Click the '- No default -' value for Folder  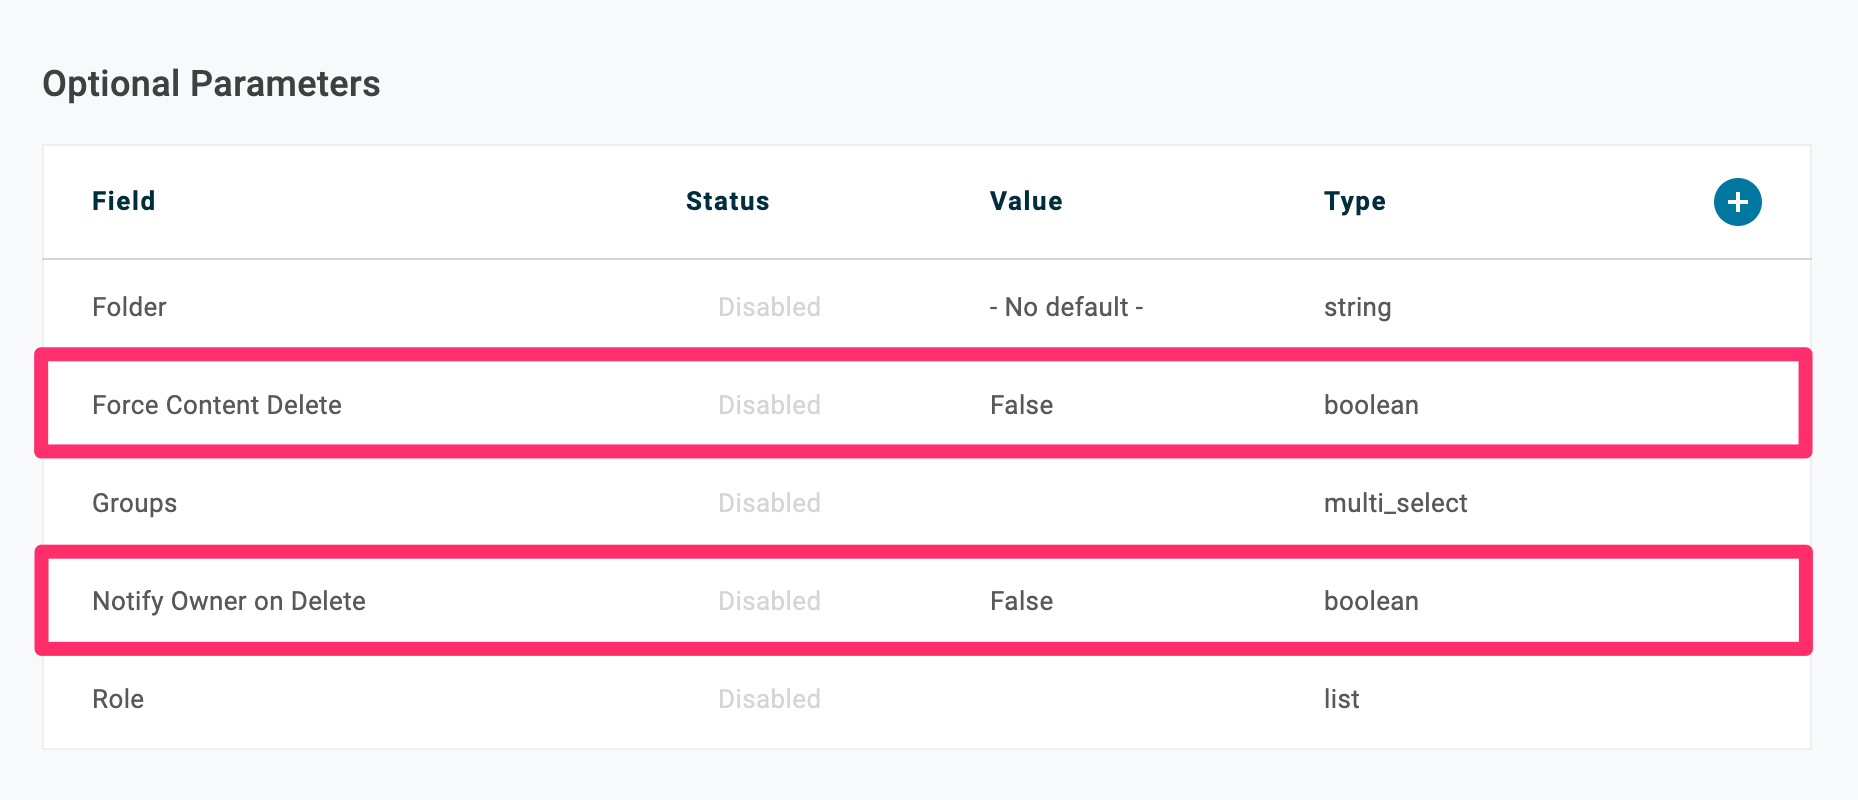(x=1066, y=307)
